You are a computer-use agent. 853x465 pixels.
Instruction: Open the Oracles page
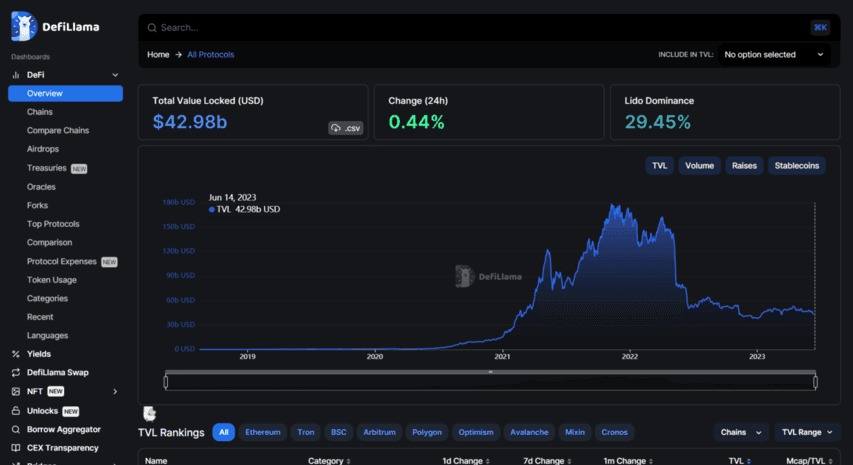pos(41,187)
